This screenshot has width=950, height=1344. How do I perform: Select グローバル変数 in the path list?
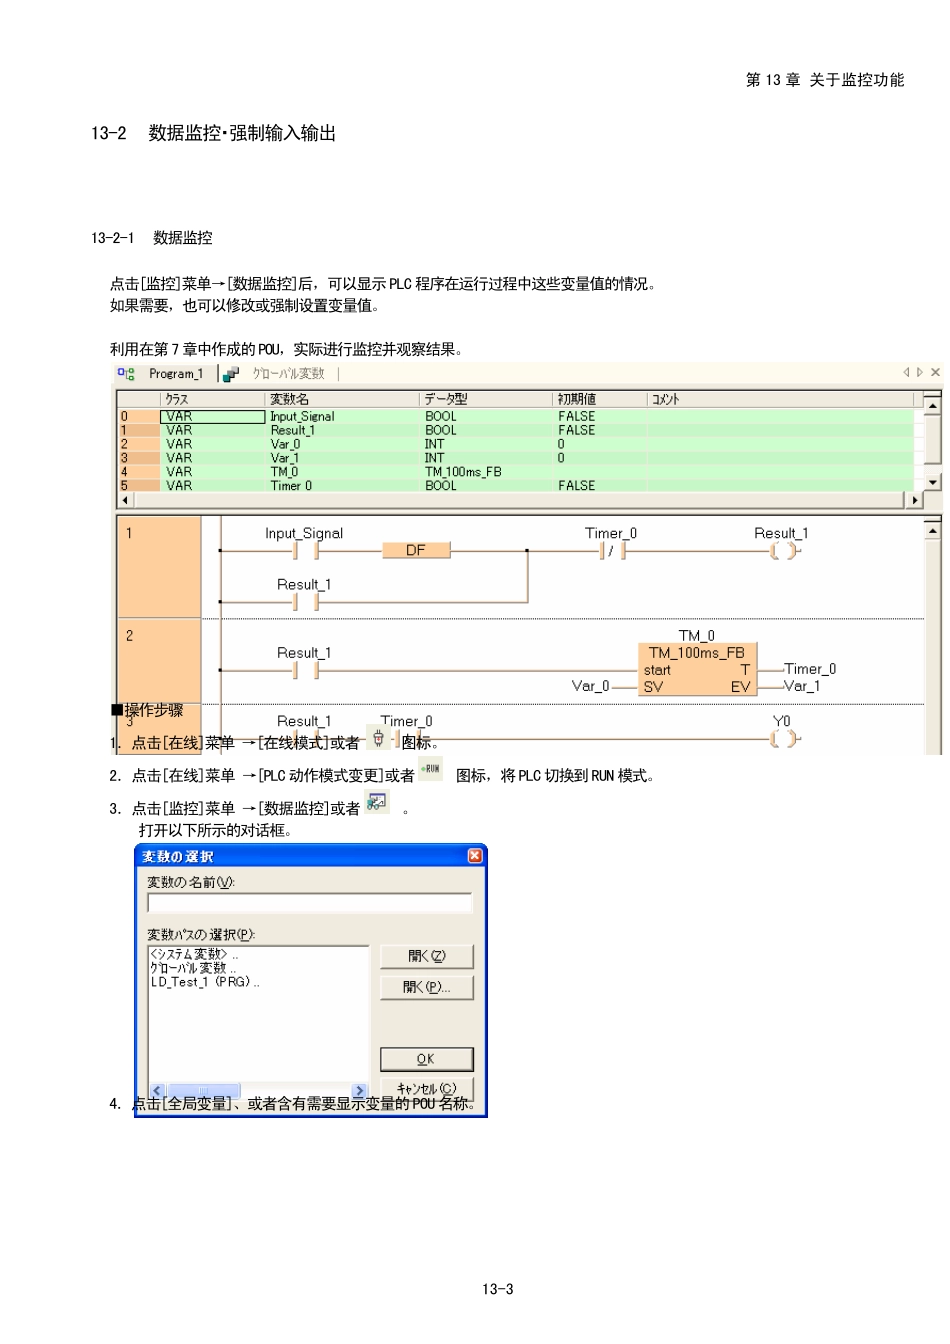coord(194,969)
